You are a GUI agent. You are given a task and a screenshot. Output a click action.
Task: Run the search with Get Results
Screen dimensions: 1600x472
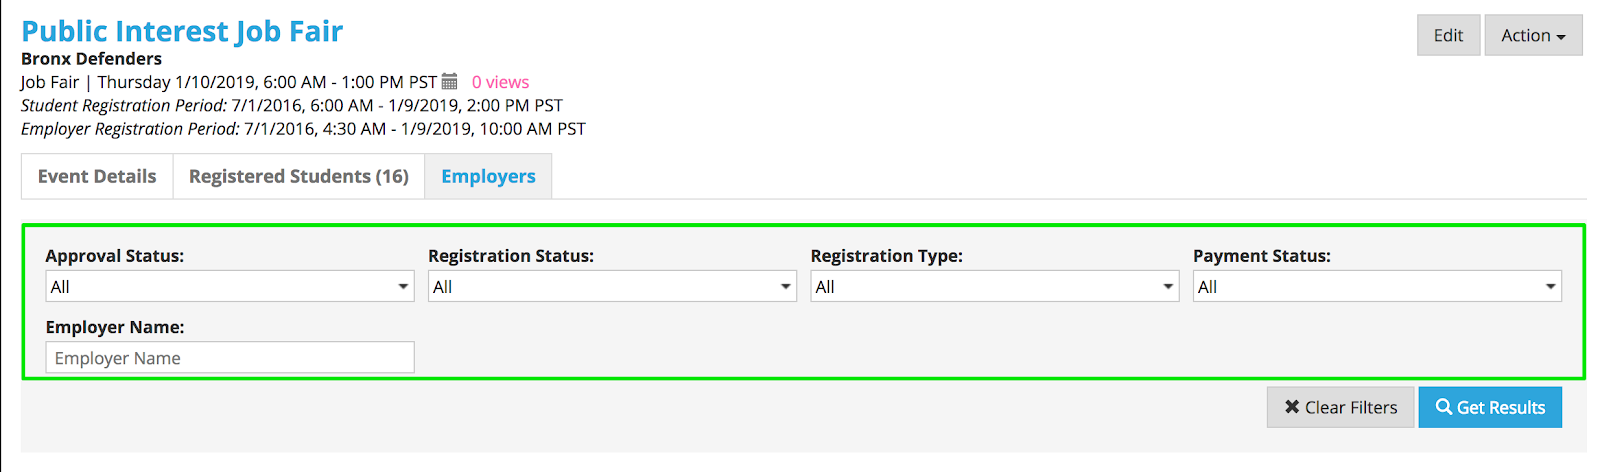coord(1500,407)
